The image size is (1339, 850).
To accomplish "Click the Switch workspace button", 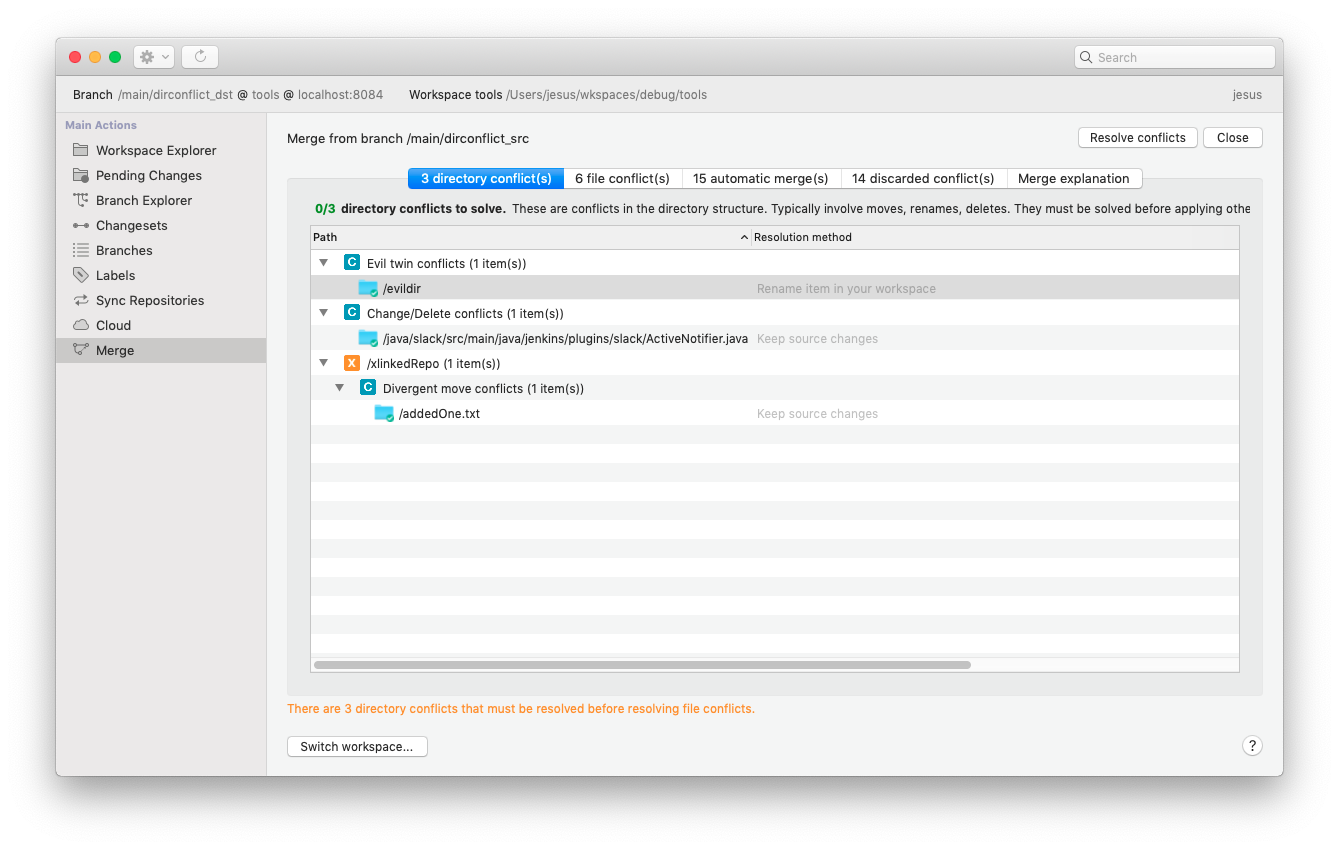I will point(357,746).
